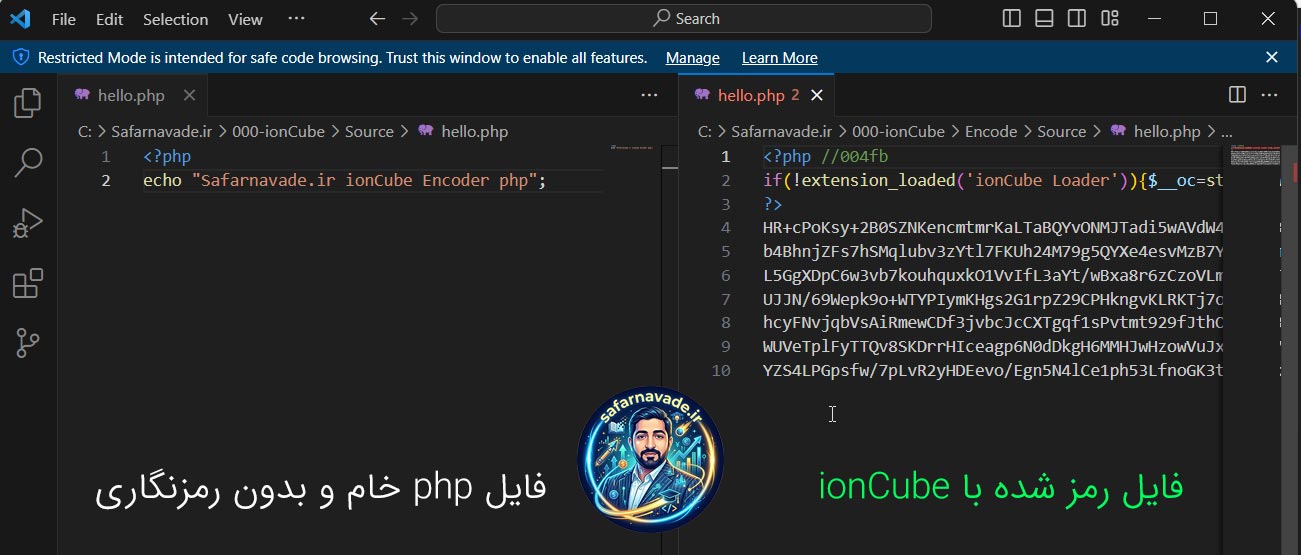Click 000-ionCube in right breadcrumb

coord(899,131)
